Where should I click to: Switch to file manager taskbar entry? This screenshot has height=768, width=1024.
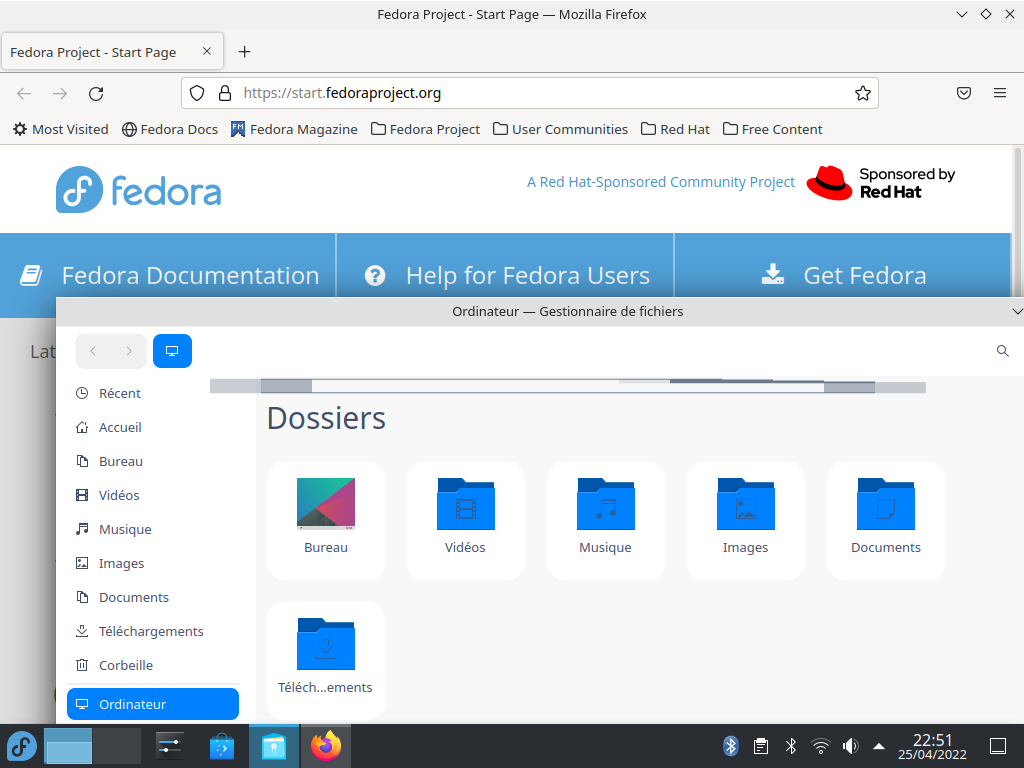pos(274,746)
